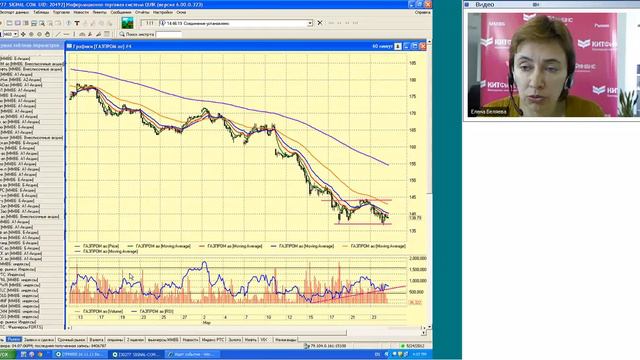640x360 pixels.
Task: Switch to the Срочный рынок tab
Action: point(71,339)
